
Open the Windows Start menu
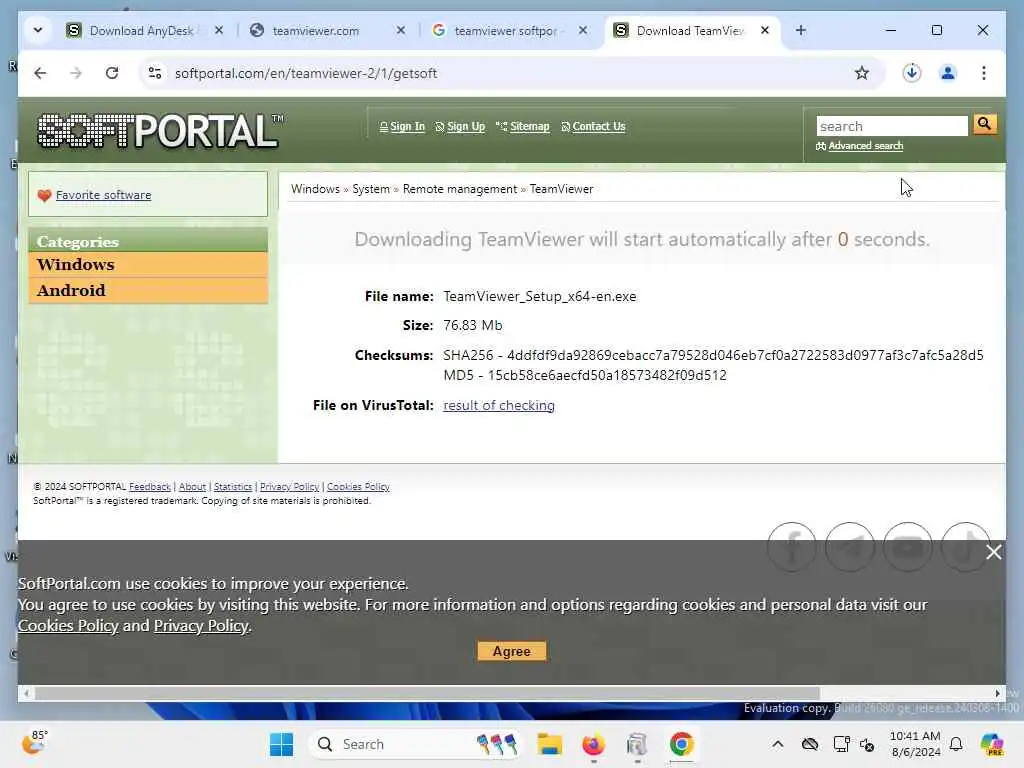[x=281, y=744]
